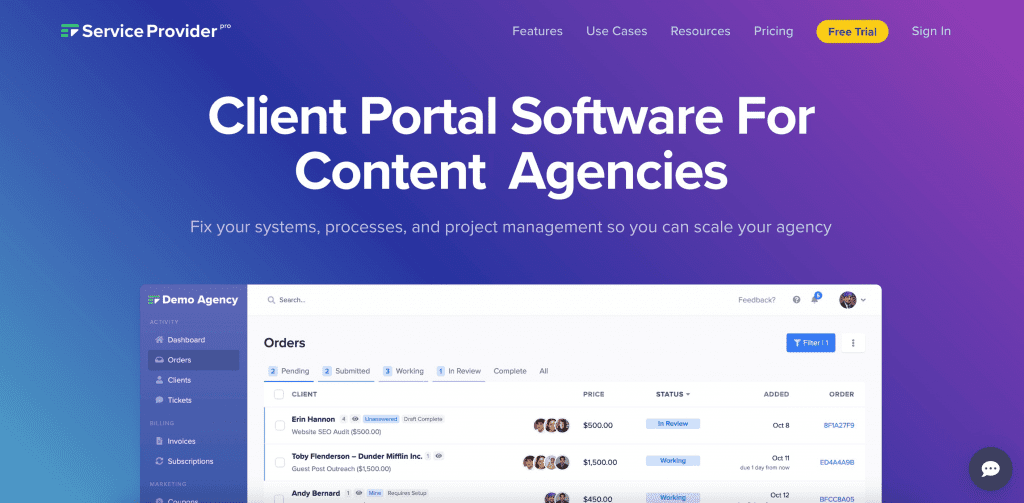Open the Use Cases menu
This screenshot has width=1024, height=503.
pyautogui.click(x=616, y=31)
